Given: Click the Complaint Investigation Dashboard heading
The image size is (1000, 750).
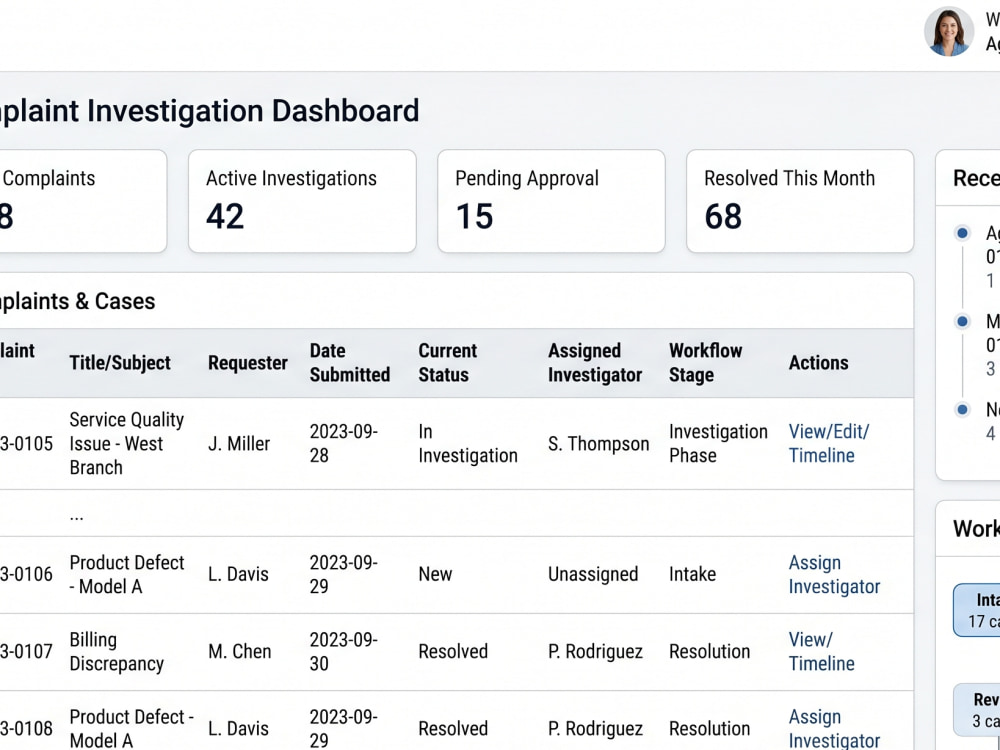Looking at the screenshot, I should (209, 111).
